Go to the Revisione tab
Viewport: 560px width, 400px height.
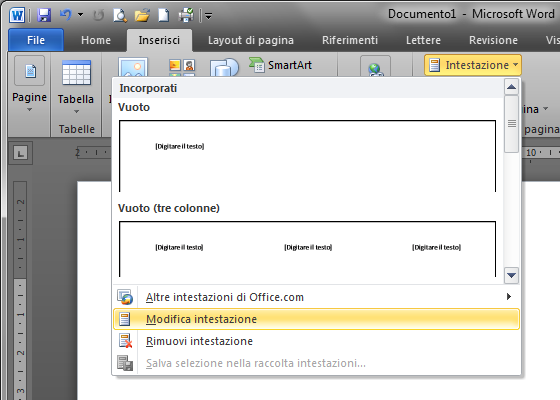pyautogui.click(x=493, y=40)
